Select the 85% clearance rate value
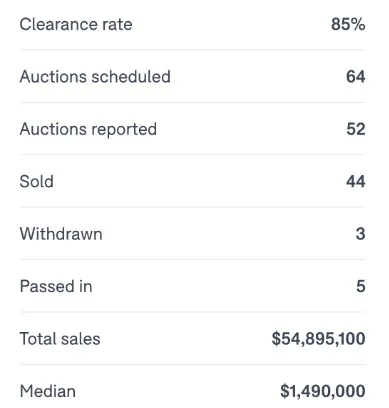Screen dimensions: 389x408 click(348, 24)
